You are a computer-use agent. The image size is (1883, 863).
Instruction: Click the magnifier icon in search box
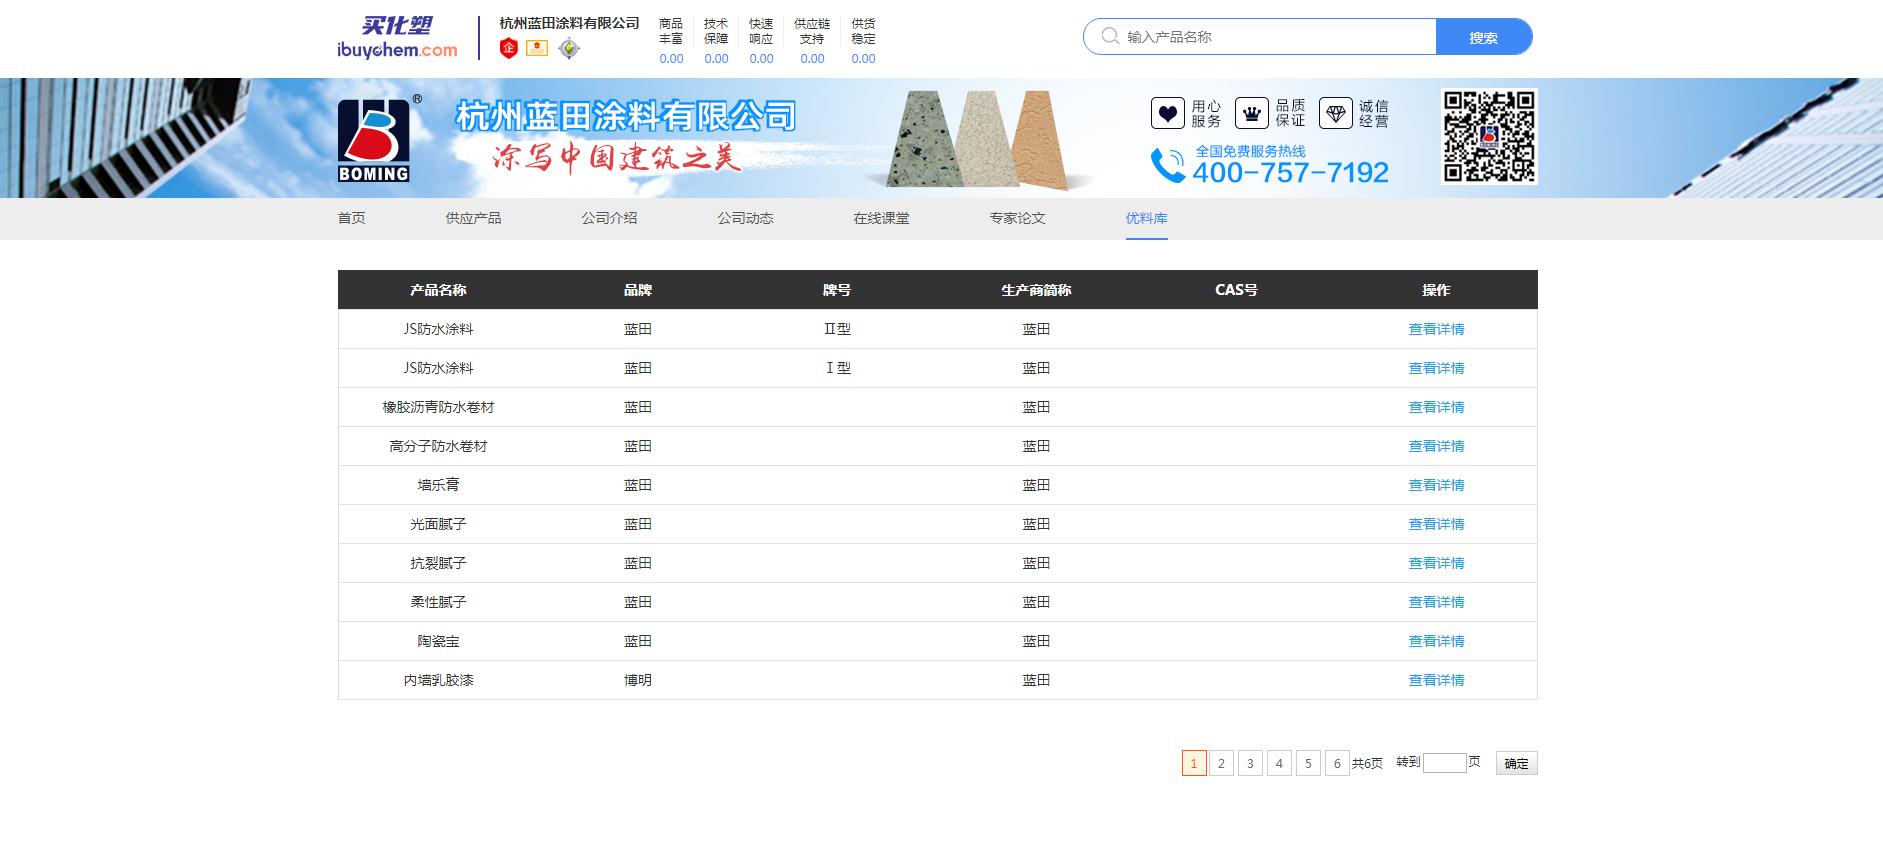(1110, 36)
